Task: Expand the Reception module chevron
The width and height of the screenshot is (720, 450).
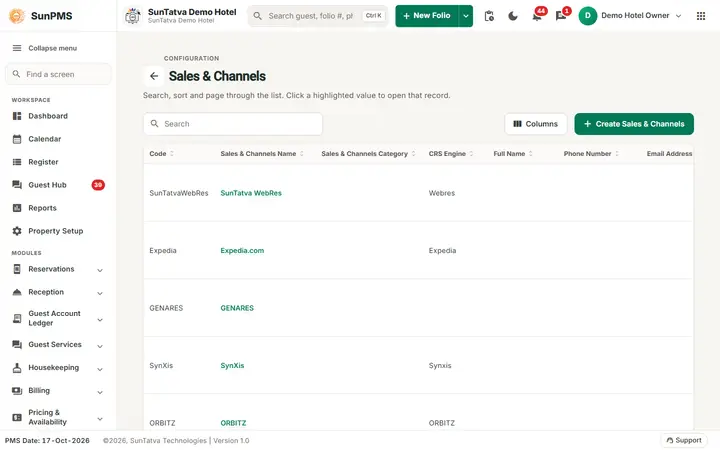Action: 100,293
